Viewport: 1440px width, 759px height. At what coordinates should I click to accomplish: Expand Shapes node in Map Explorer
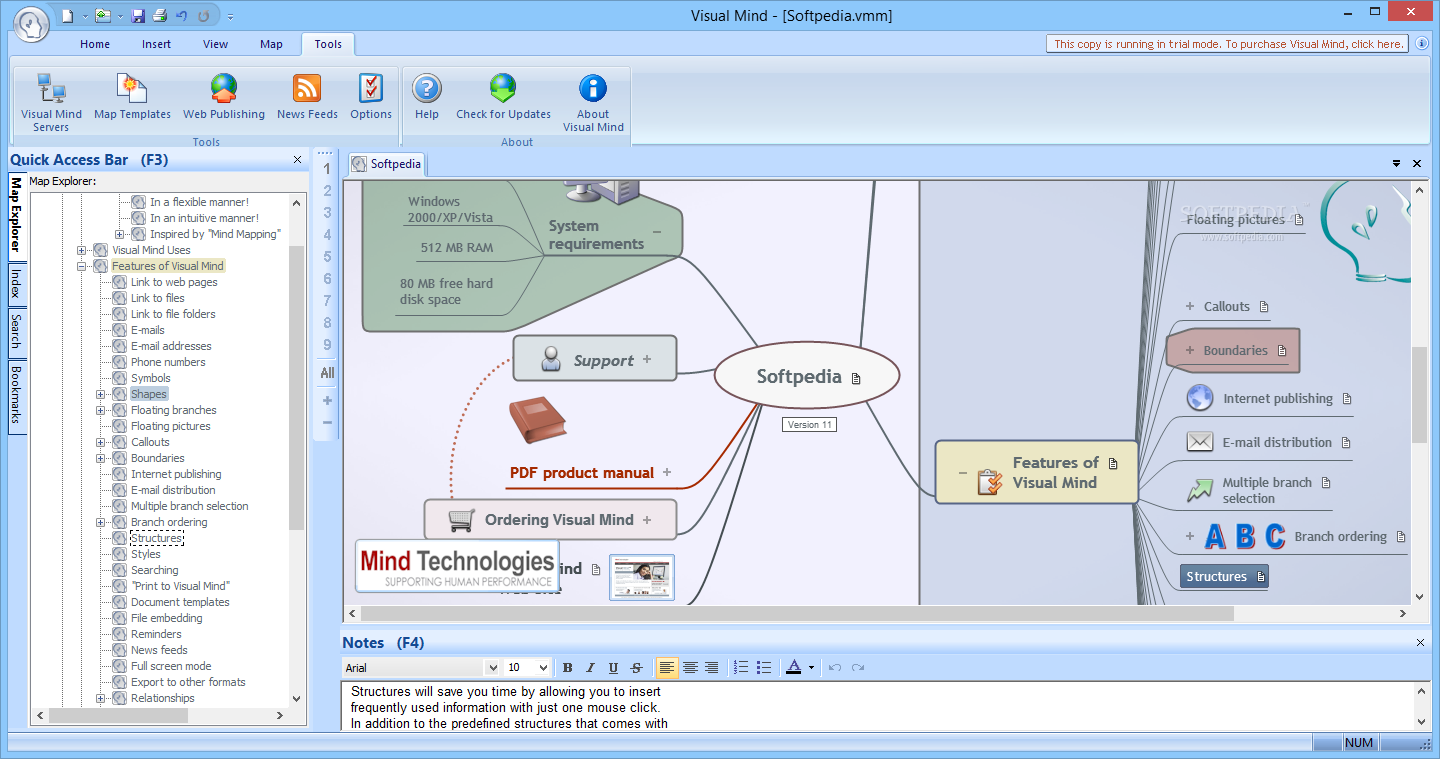click(x=101, y=394)
